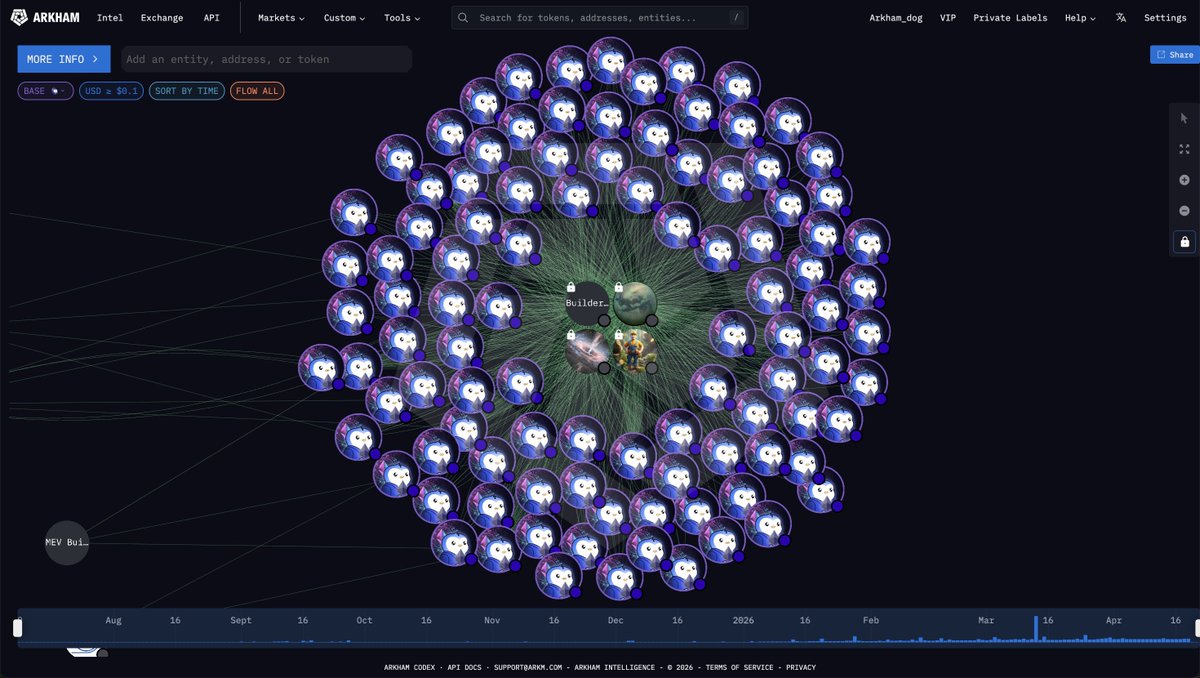Click the Builder node in graph center

(x=586, y=303)
